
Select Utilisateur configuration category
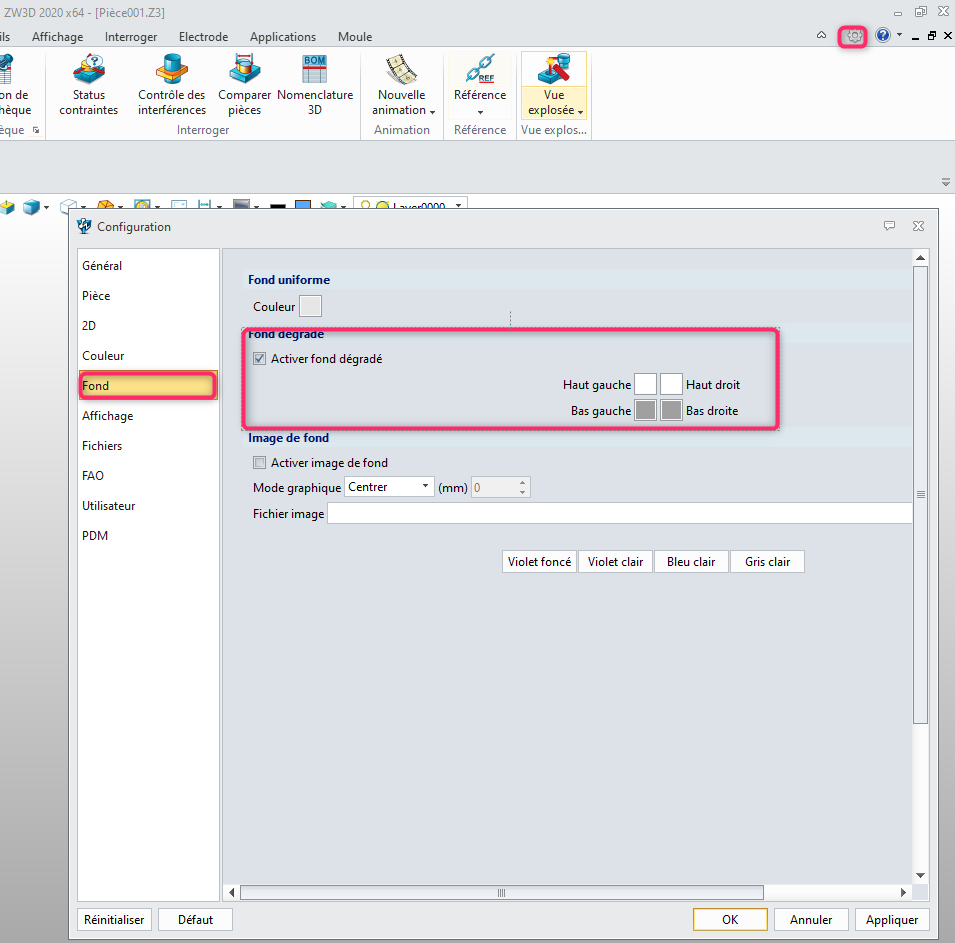pyautogui.click(x=148, y=506)
